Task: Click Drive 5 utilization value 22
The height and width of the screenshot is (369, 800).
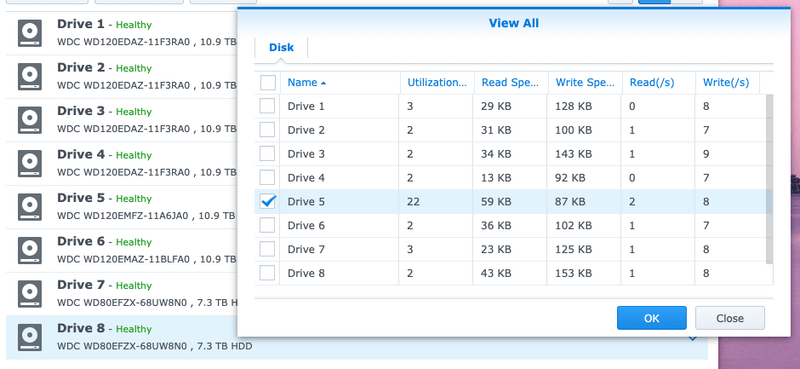Action: [x=413, y=202]
